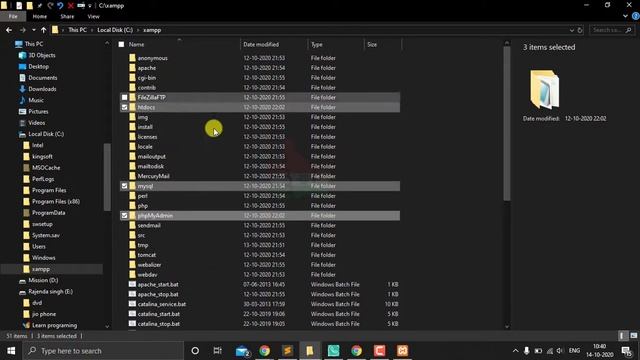Image resolution: width=640 pixels, height=360 pixels.
Task: Open Documents in the navigation pane
Action: [42, 78]
